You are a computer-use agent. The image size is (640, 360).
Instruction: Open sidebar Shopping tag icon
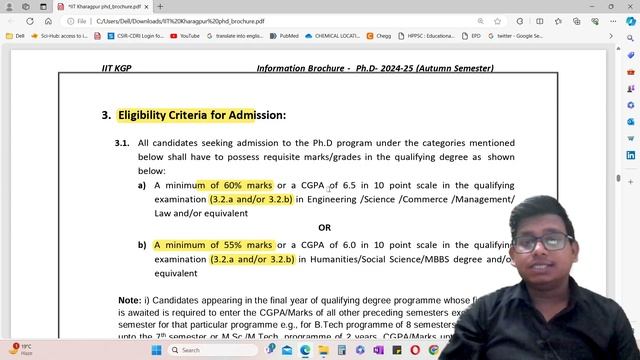point(631,55)
